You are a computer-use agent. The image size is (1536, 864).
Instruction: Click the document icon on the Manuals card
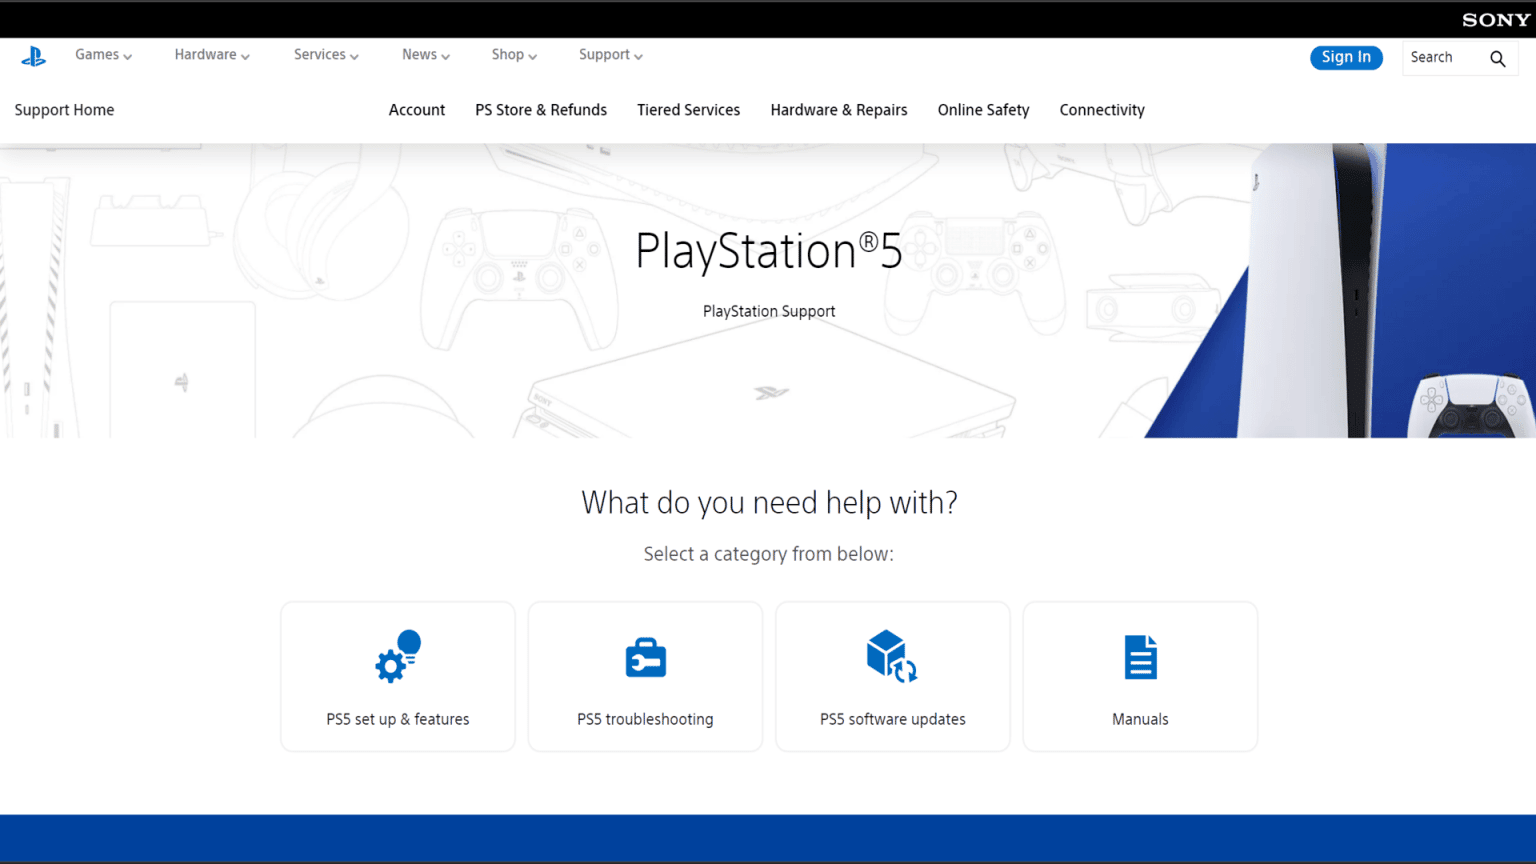pos(1140,657)
